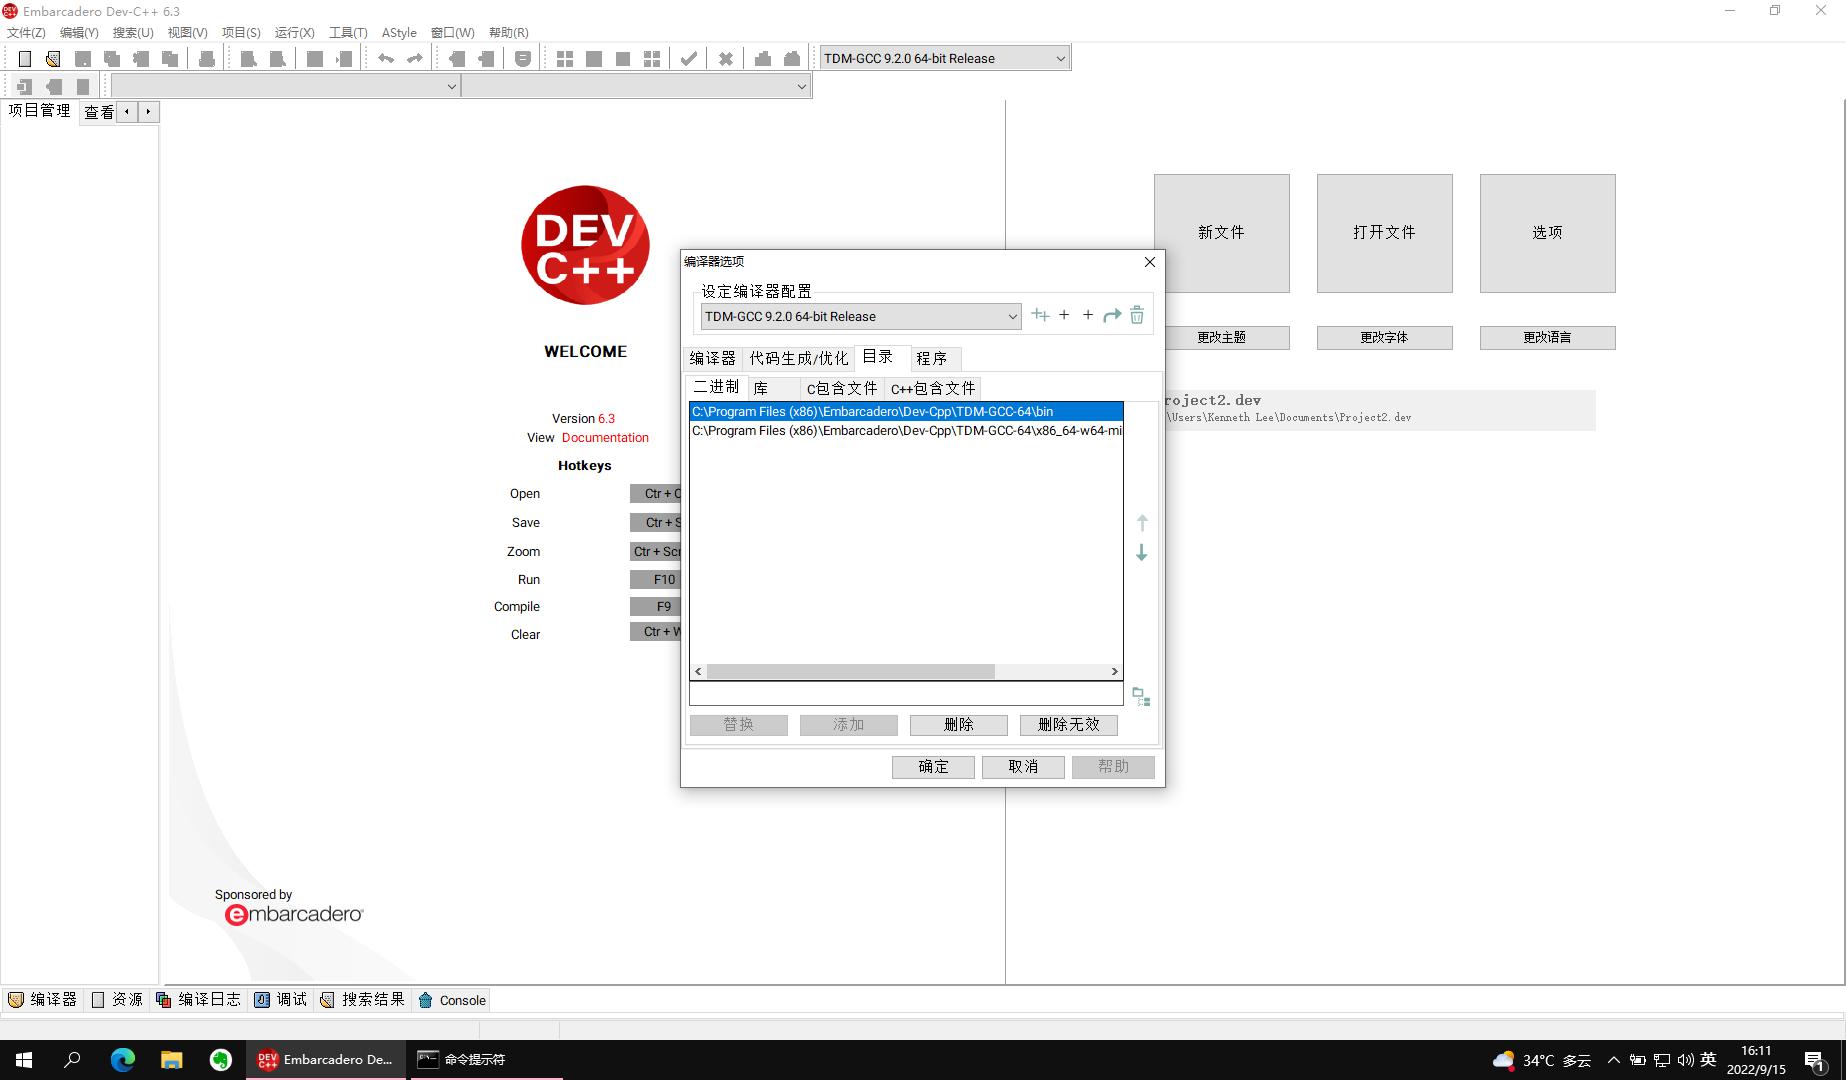Click the New source file toolbar icon
The height and width of the screenshot is (1080, 1846).
click(x=25, y=59)
